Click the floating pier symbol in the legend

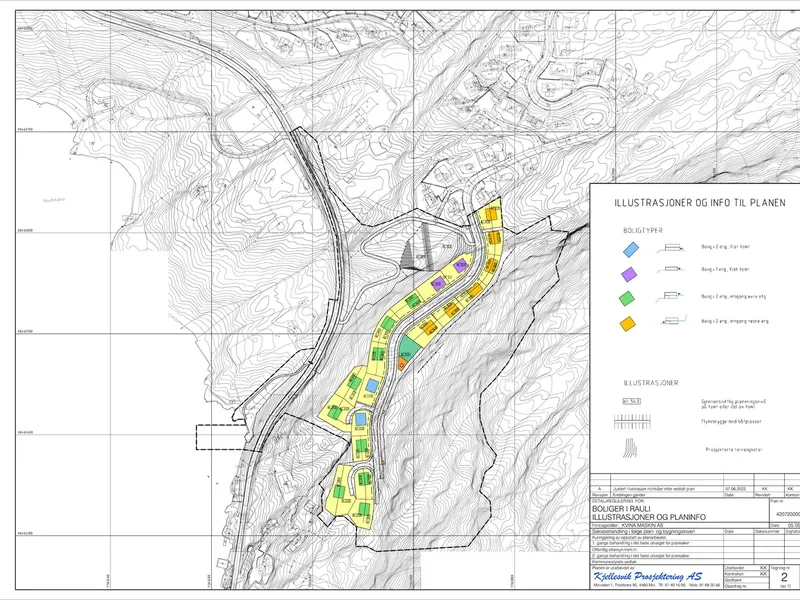[x=633, y=422]
